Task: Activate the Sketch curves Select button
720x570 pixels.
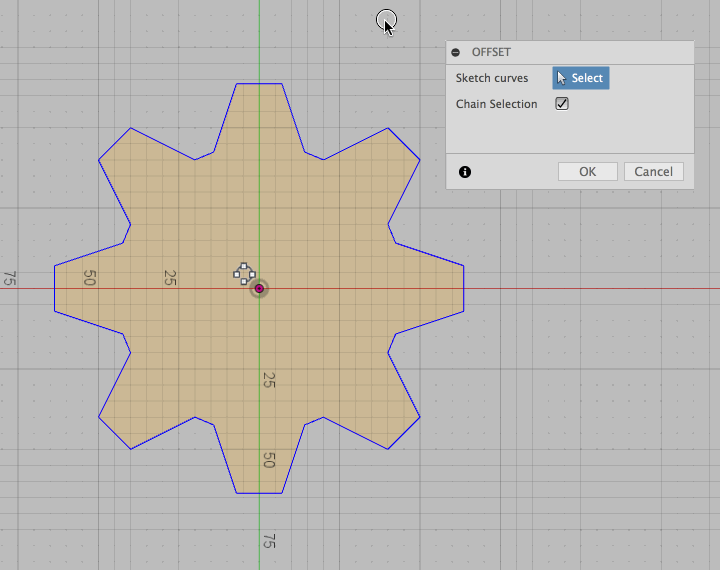Action: [580, 78]
